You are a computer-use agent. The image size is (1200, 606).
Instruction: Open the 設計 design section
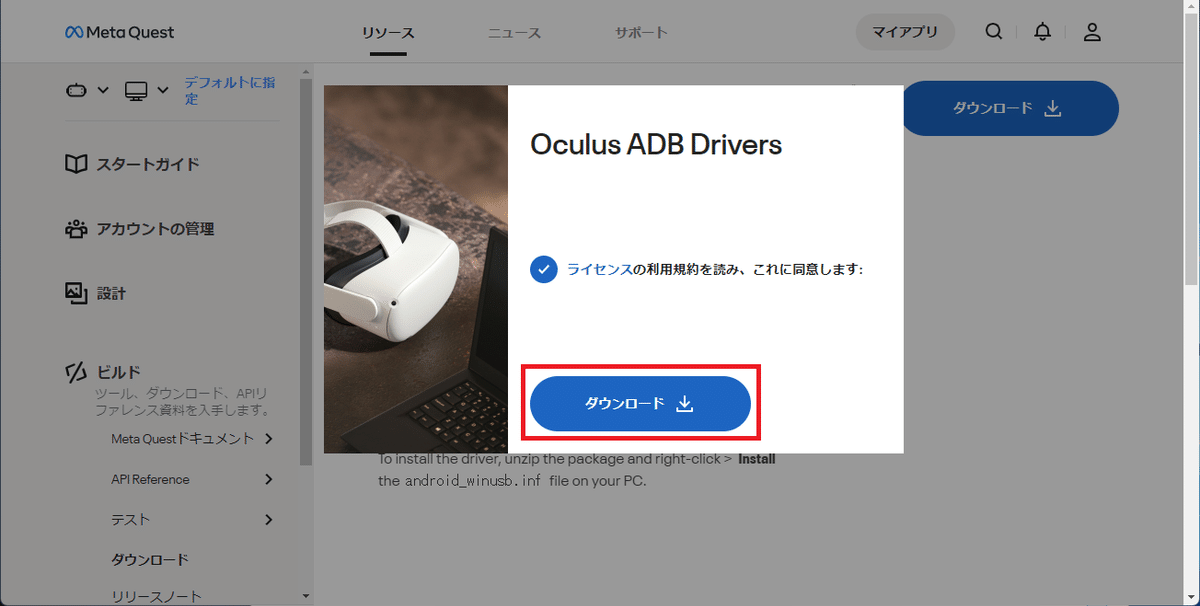(95, 293)
